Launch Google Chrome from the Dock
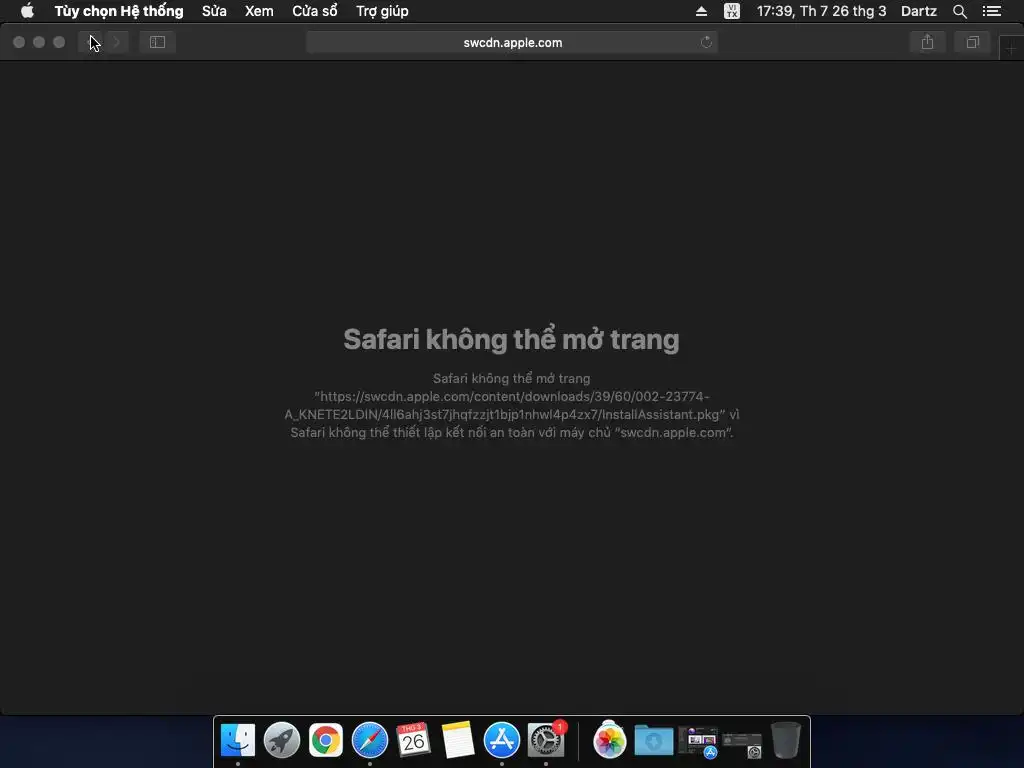Screen dimensions: 1024x768 (325, 741)
